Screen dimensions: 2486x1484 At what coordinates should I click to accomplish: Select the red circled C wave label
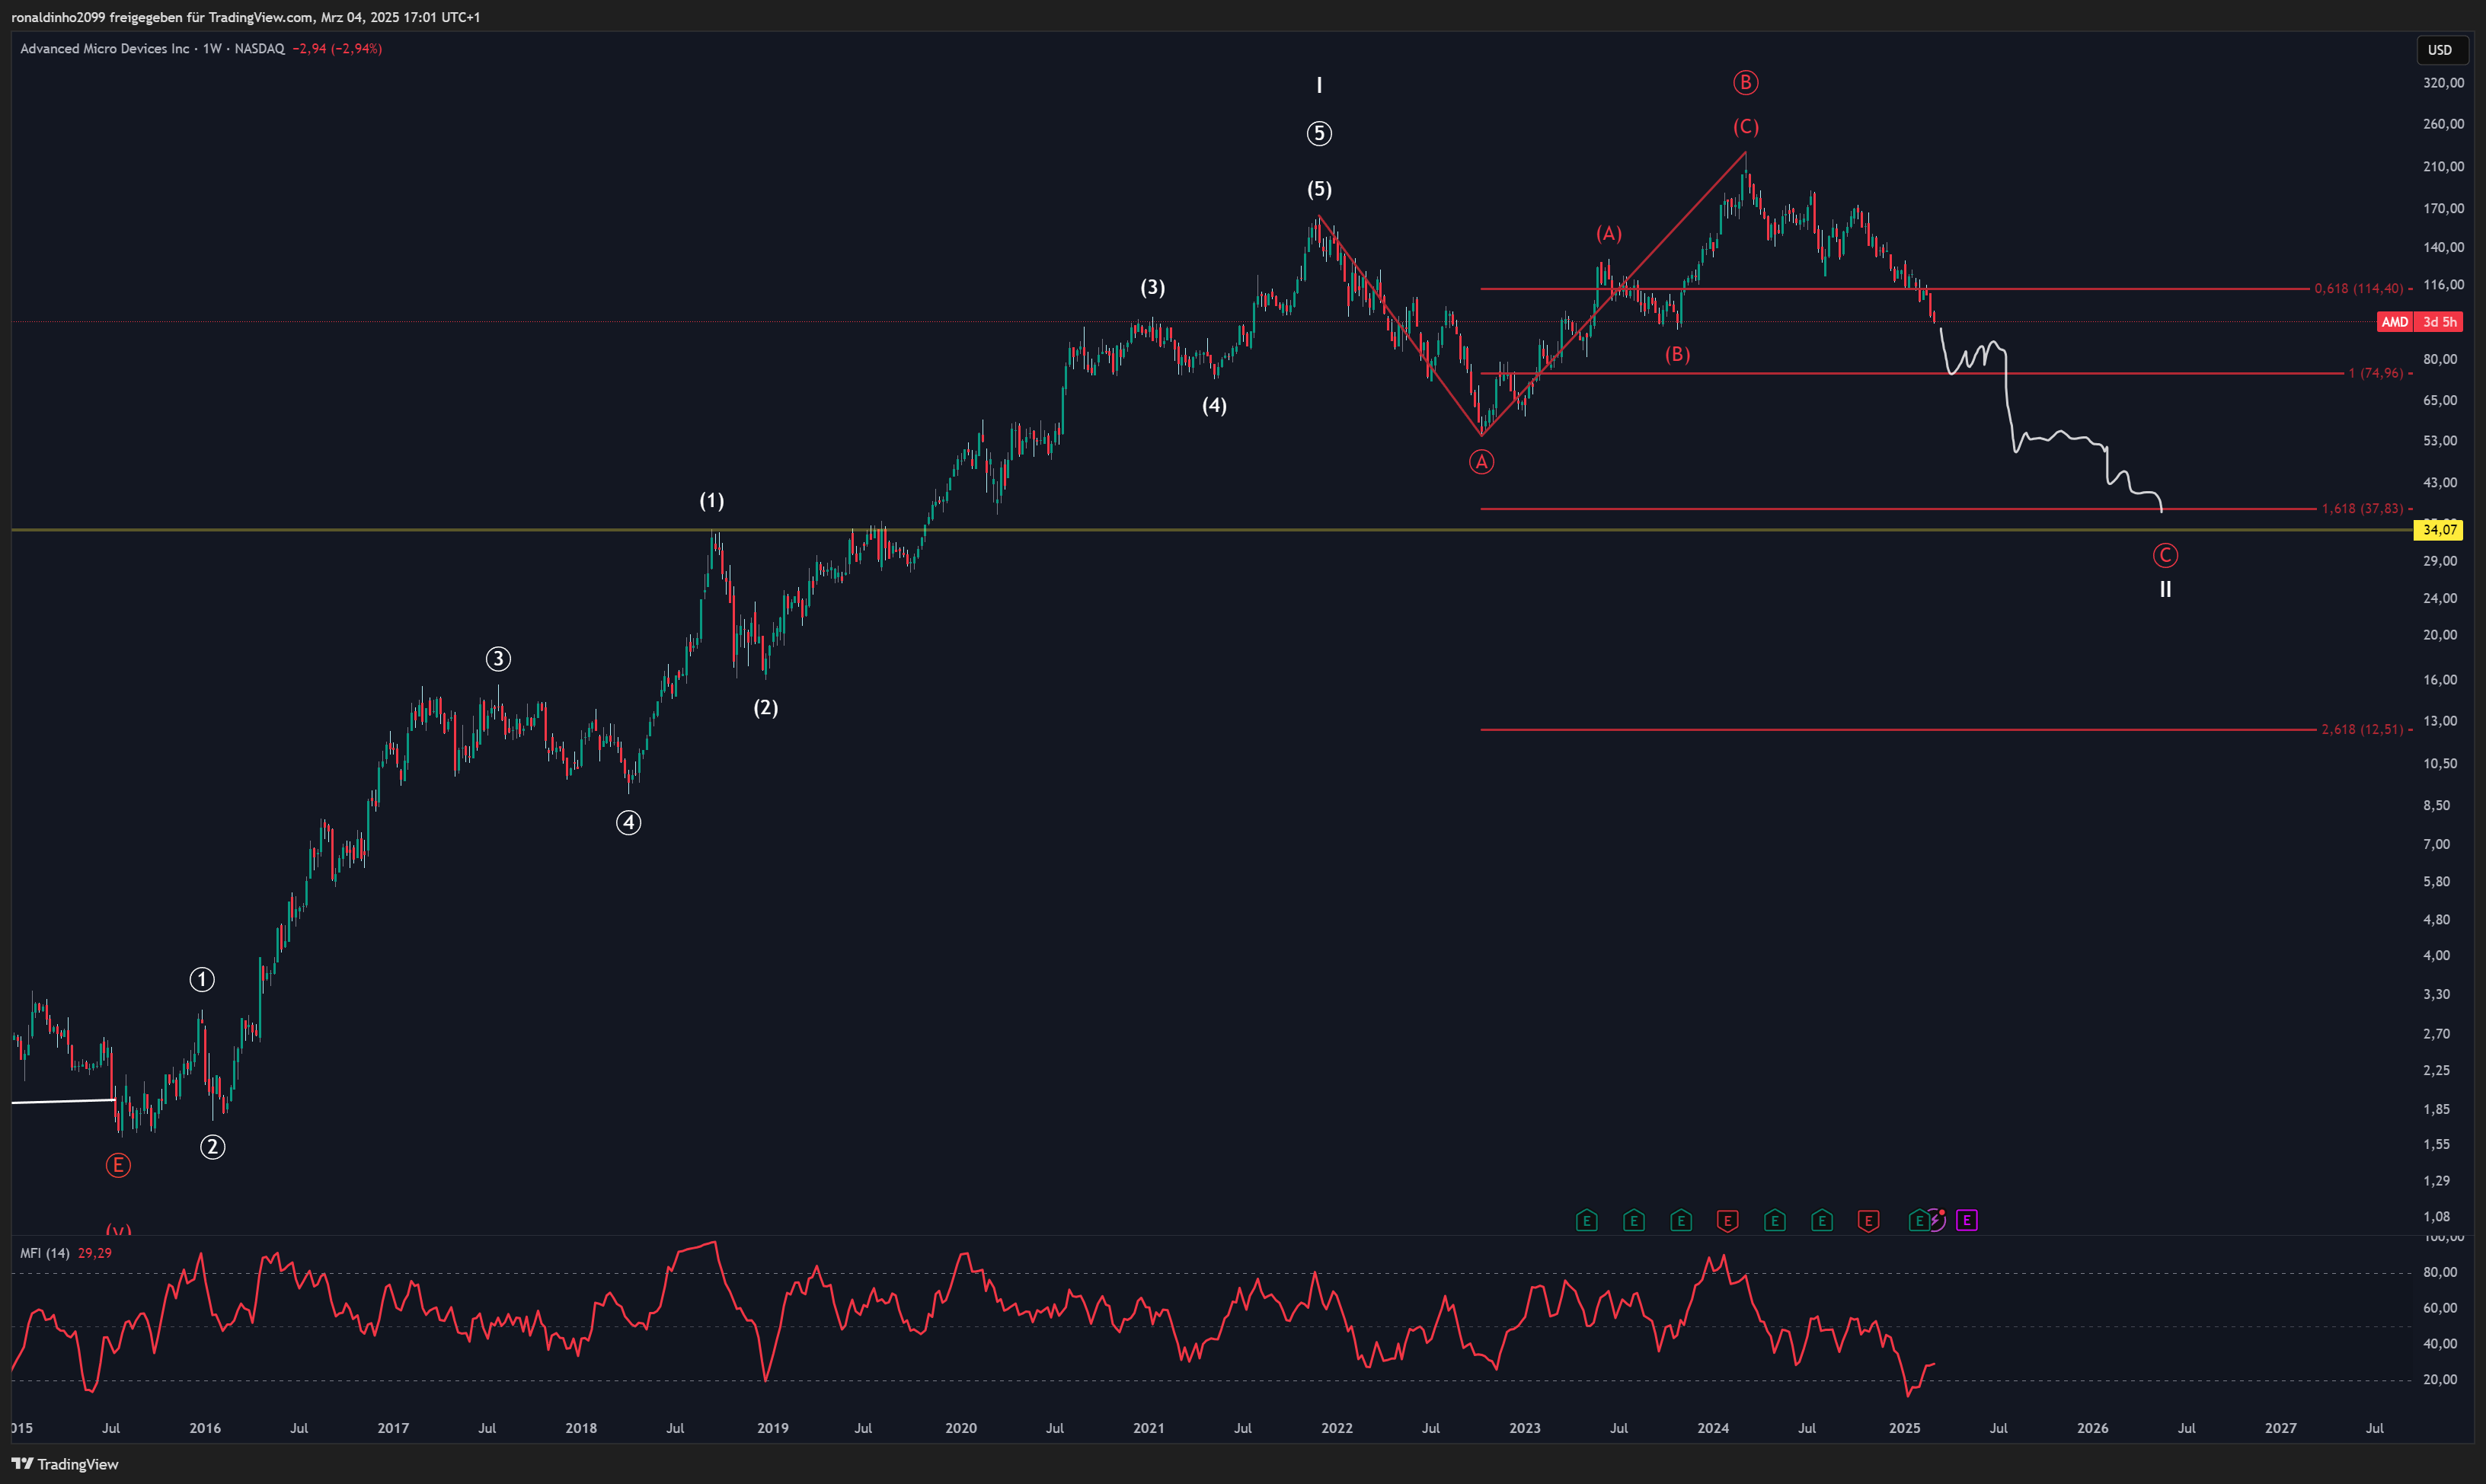2165,555
